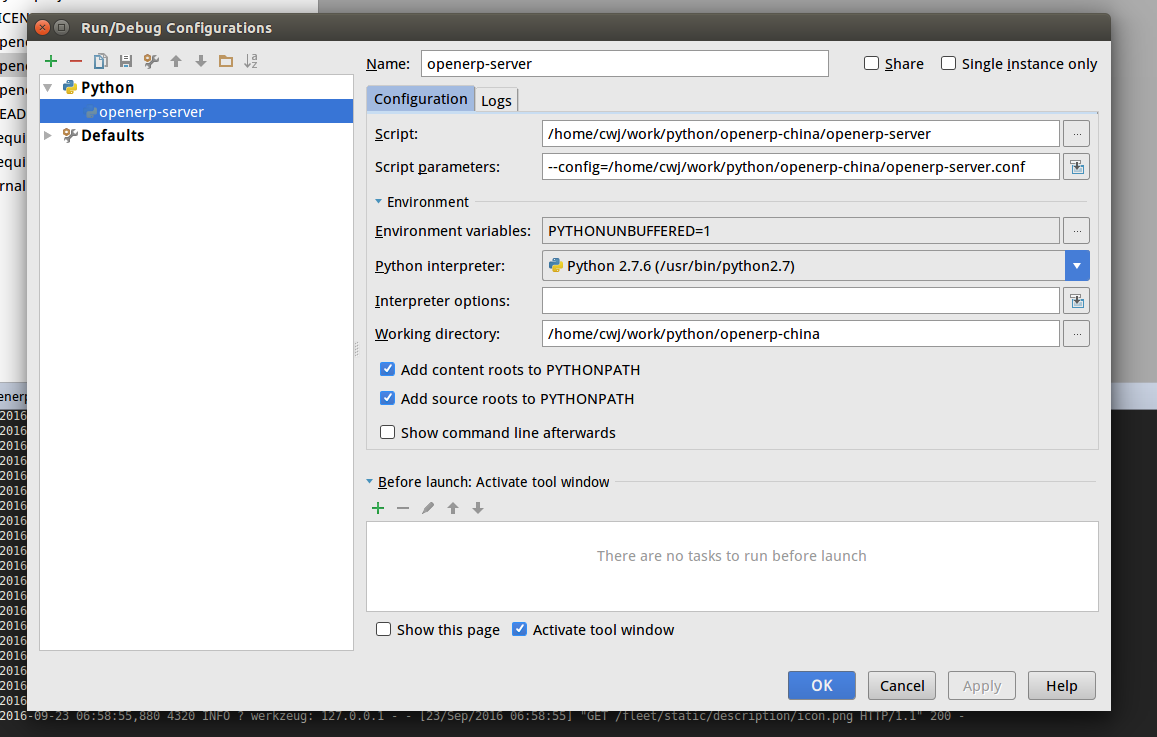Expand the Defaults tree node
The height and width of the screenshot is (737, 1157).
coord(48,135)
